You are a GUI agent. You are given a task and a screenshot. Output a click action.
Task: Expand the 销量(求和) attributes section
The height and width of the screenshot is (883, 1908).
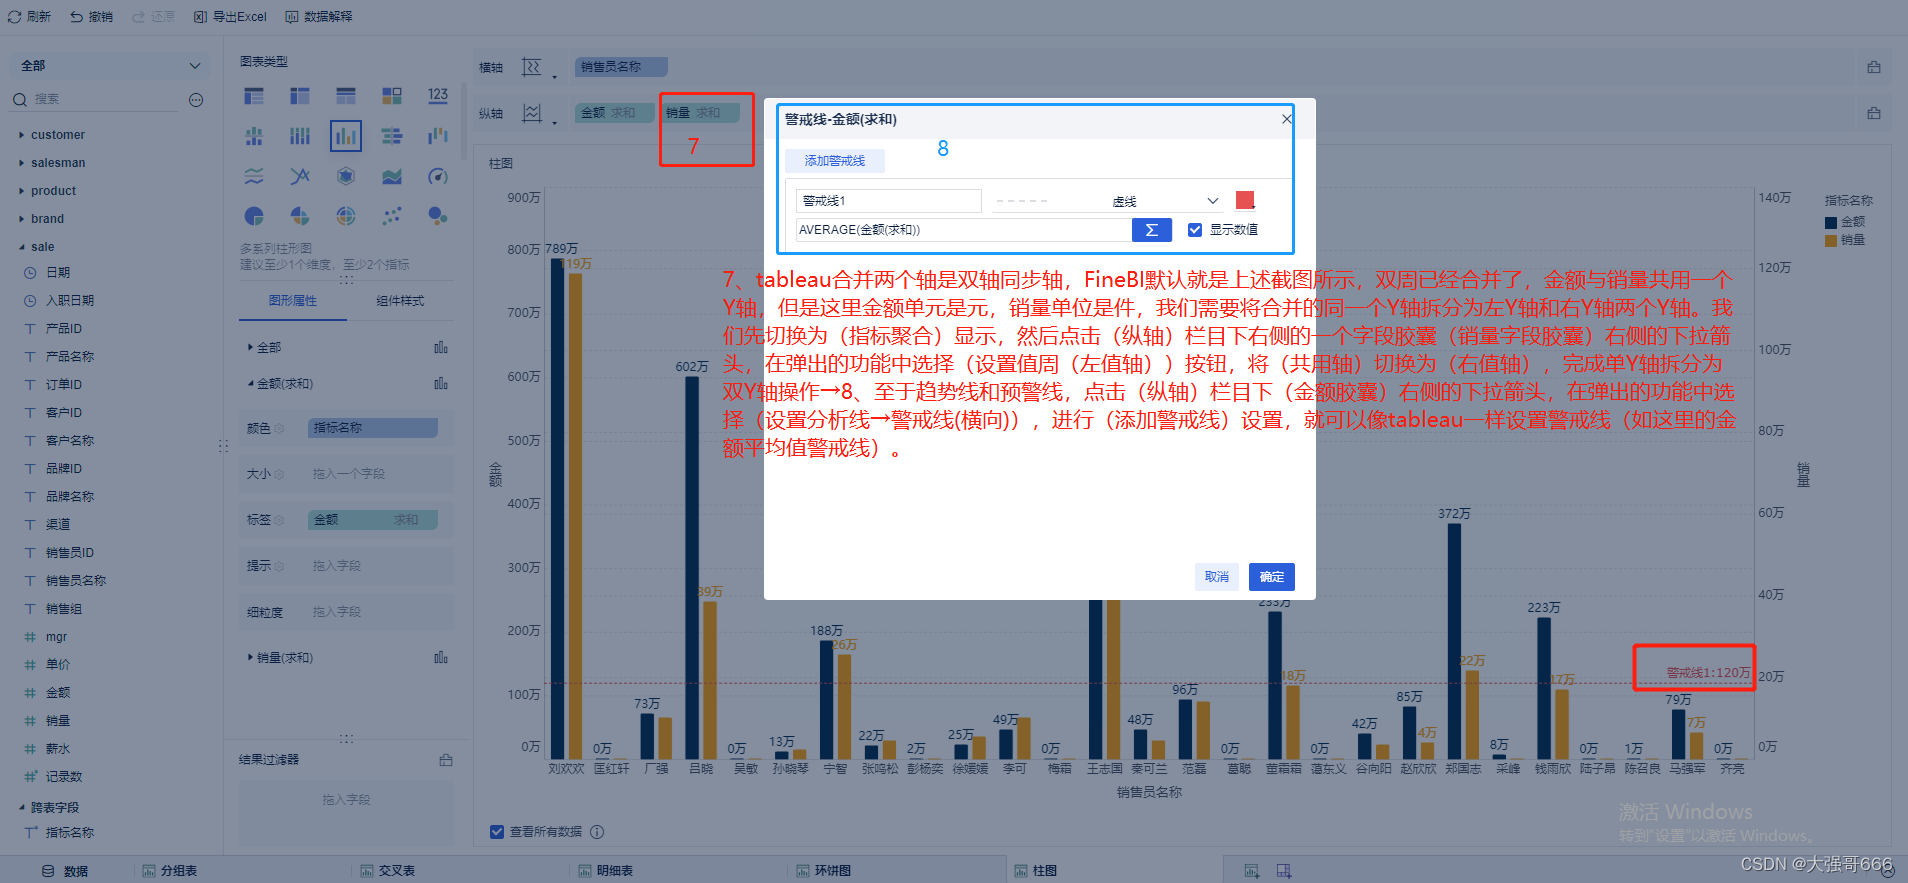point(250,658)
